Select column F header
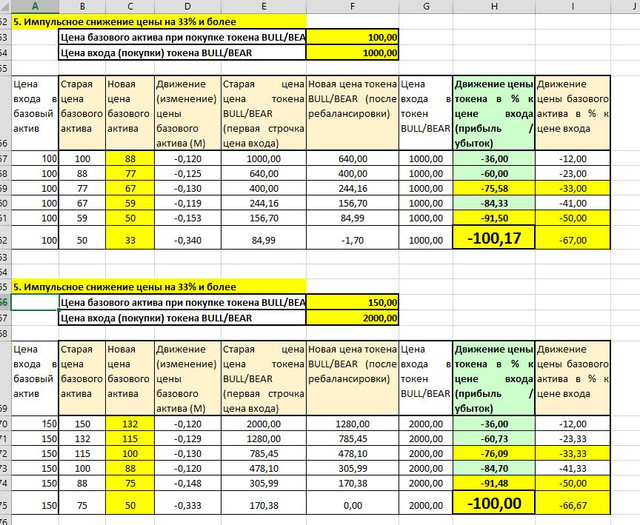The height and width of the screenshot is (525, 640). click(x=352, y=6)
